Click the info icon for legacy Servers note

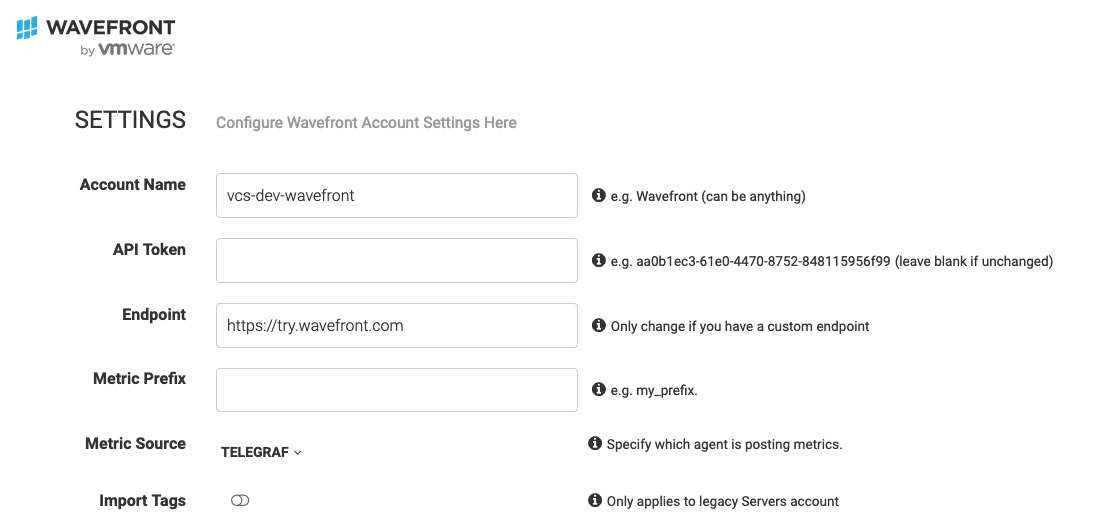pyautogui.click(x=594, y=500)
